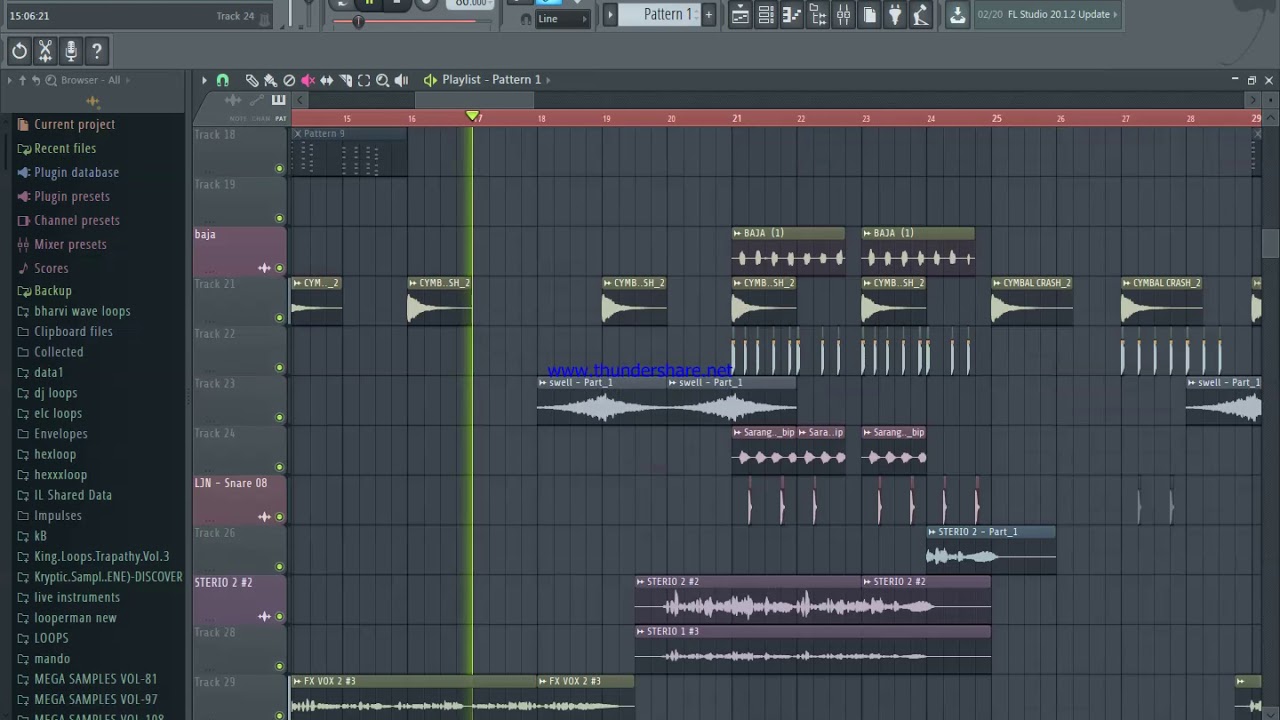Open the playlist main menu arrow

[204, 80]
